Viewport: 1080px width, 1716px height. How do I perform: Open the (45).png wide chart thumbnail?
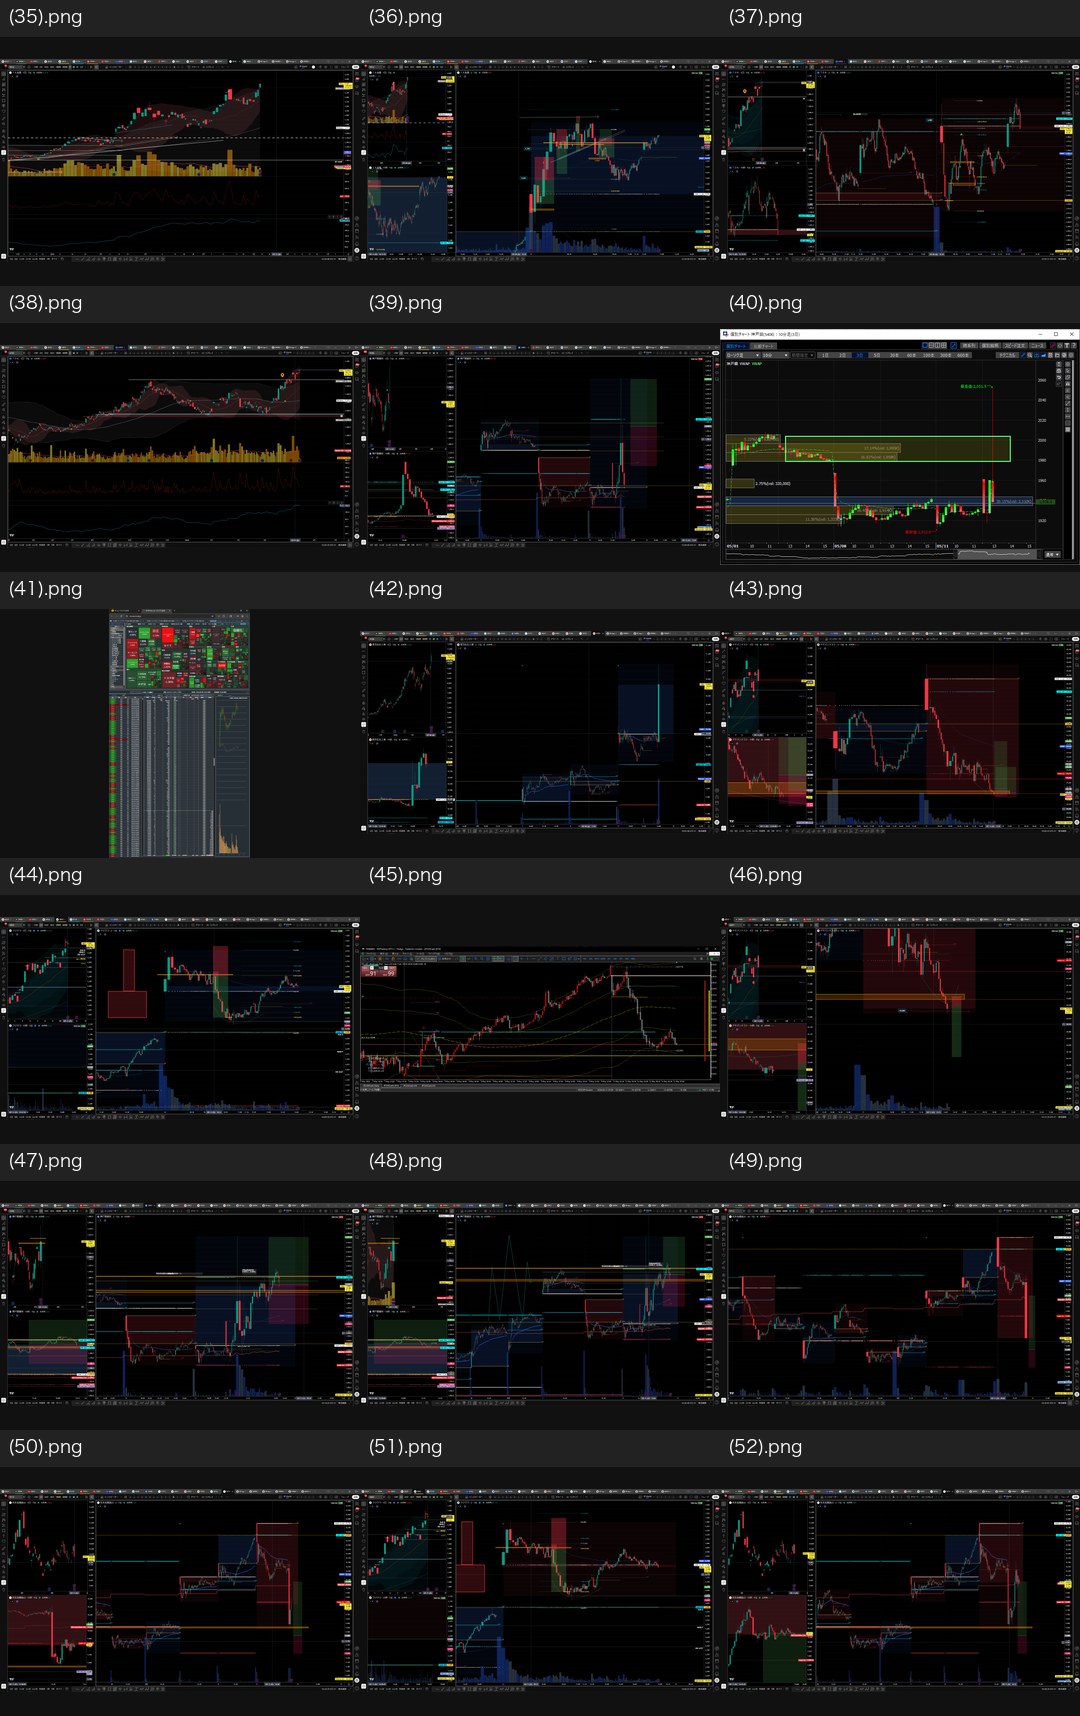point(540,1020)
